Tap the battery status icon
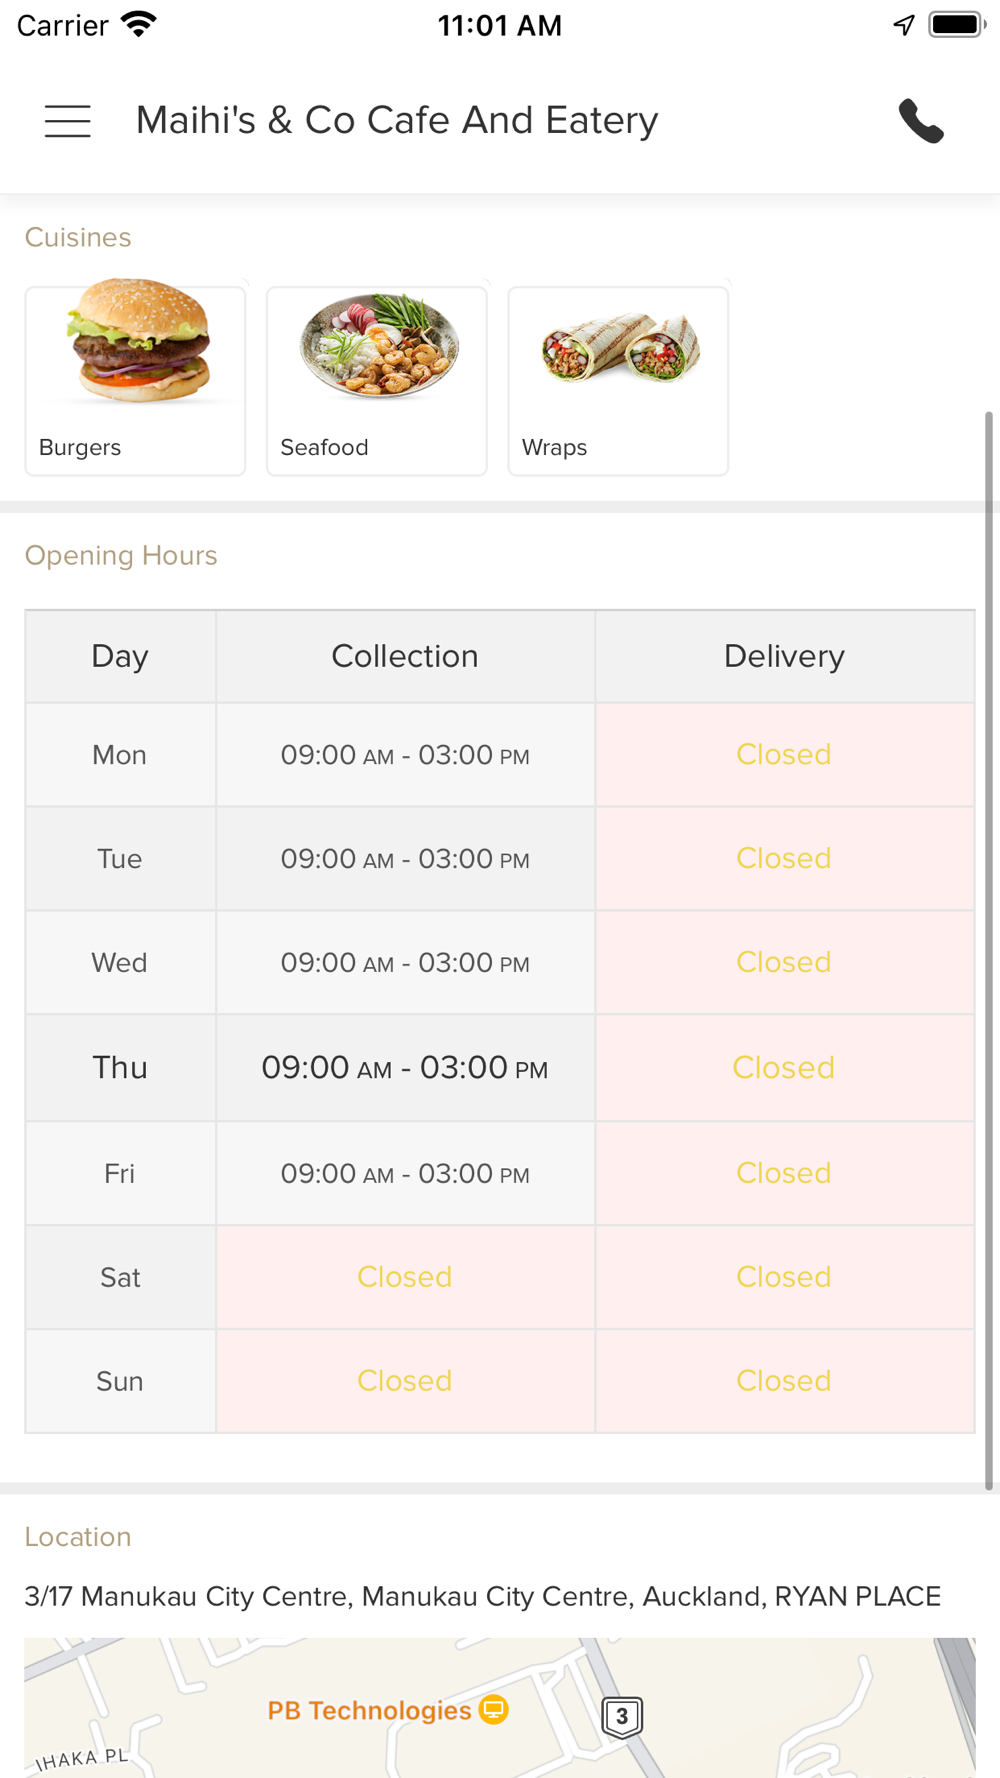The image size is (1000, 1778). pos(956,25)
